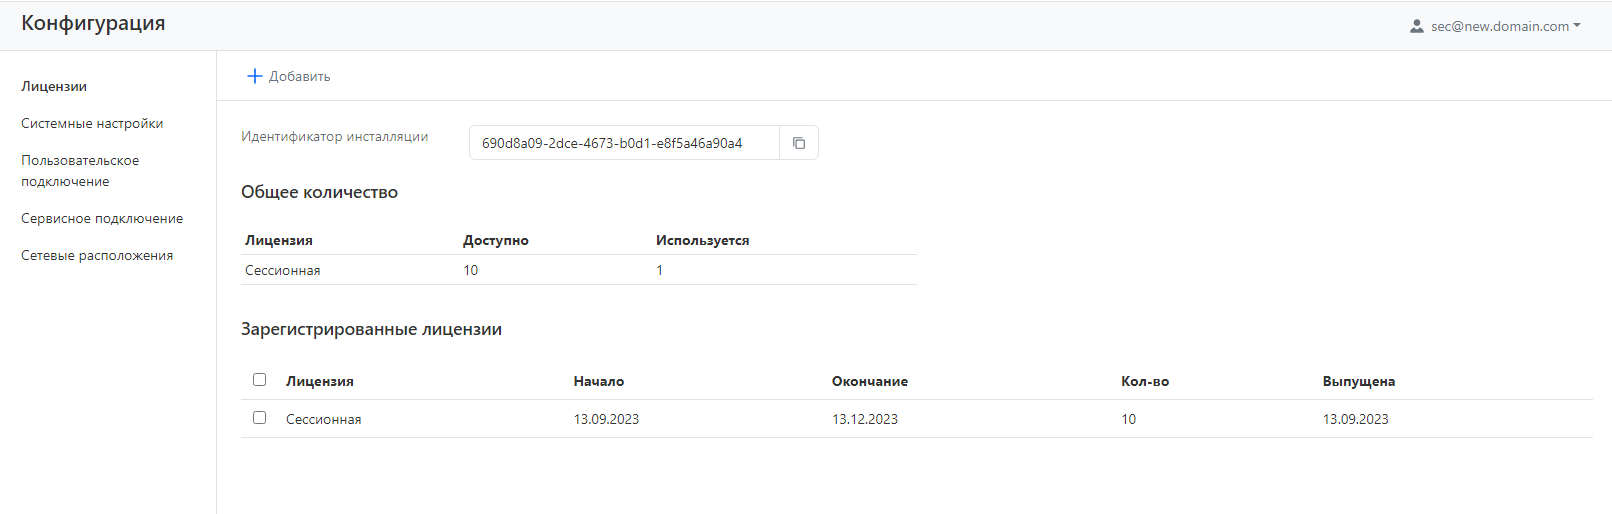Image resolution: width=1612 pixels, height=514 pixels.
Task: Click the Окончание column header
Action: 869,381
